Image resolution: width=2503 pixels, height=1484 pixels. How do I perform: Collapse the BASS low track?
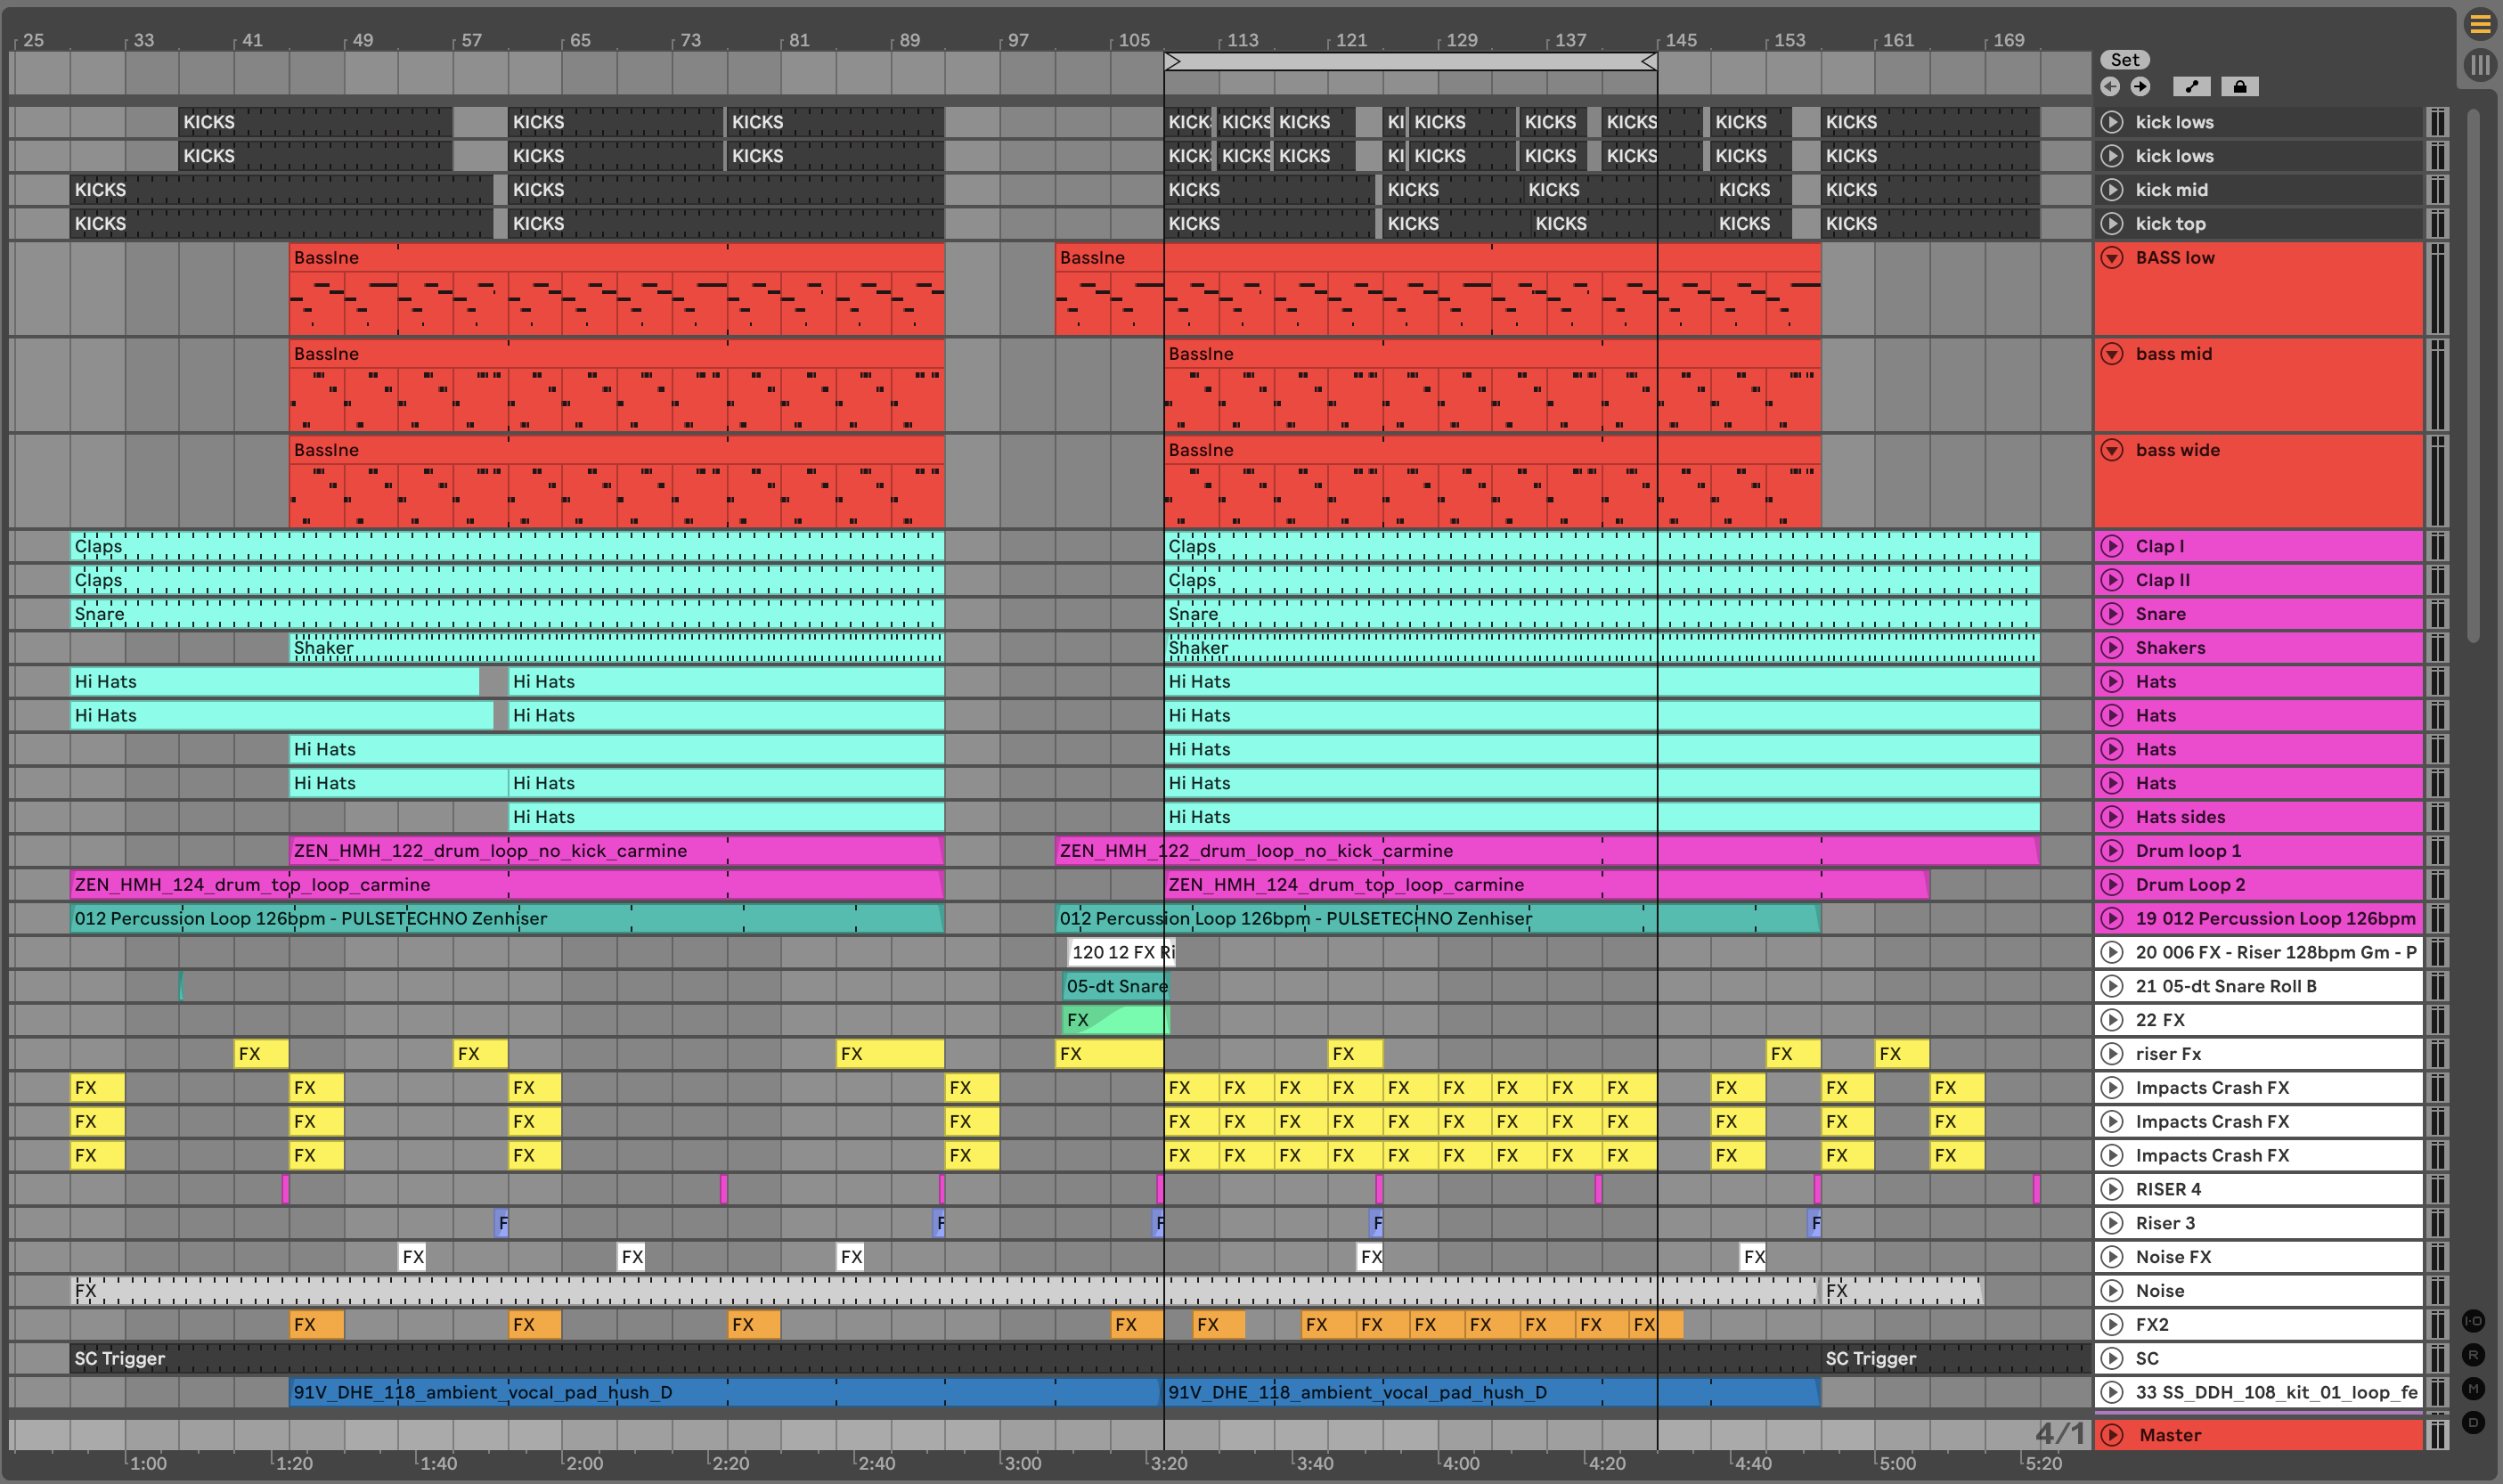[x=2112, y=258]
